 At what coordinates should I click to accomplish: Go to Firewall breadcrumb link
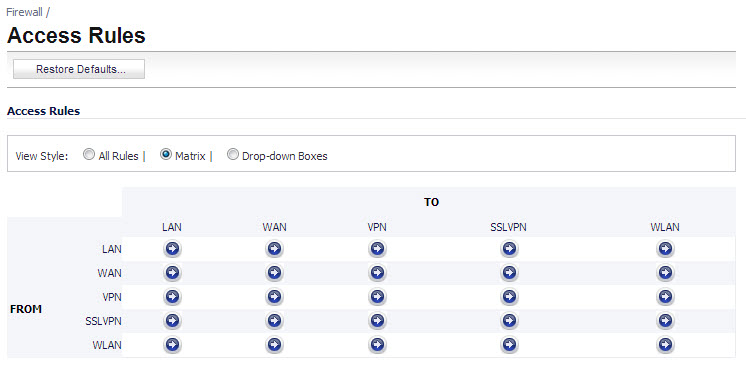[x=25, y=12]
